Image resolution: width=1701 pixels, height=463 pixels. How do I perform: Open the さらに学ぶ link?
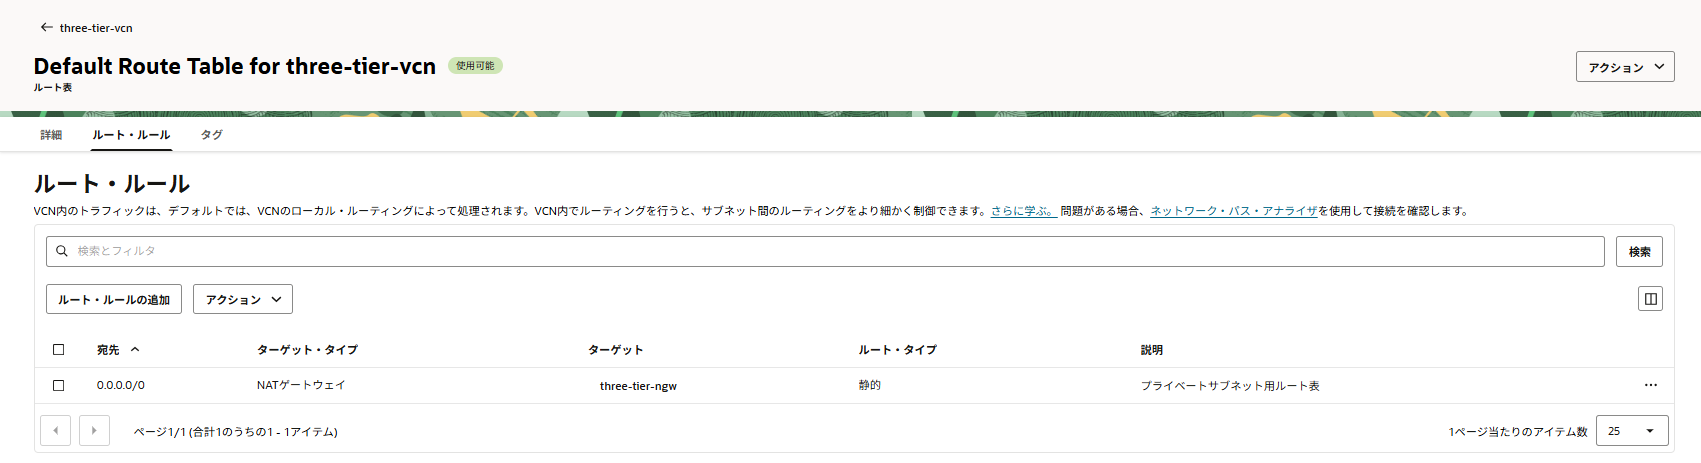tap(1023, 211)
